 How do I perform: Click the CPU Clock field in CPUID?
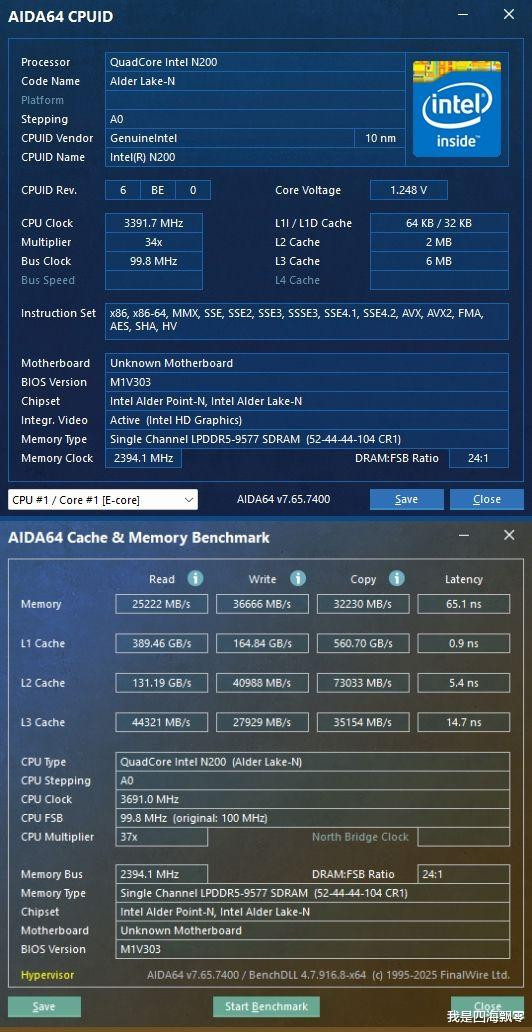[154, 223]
